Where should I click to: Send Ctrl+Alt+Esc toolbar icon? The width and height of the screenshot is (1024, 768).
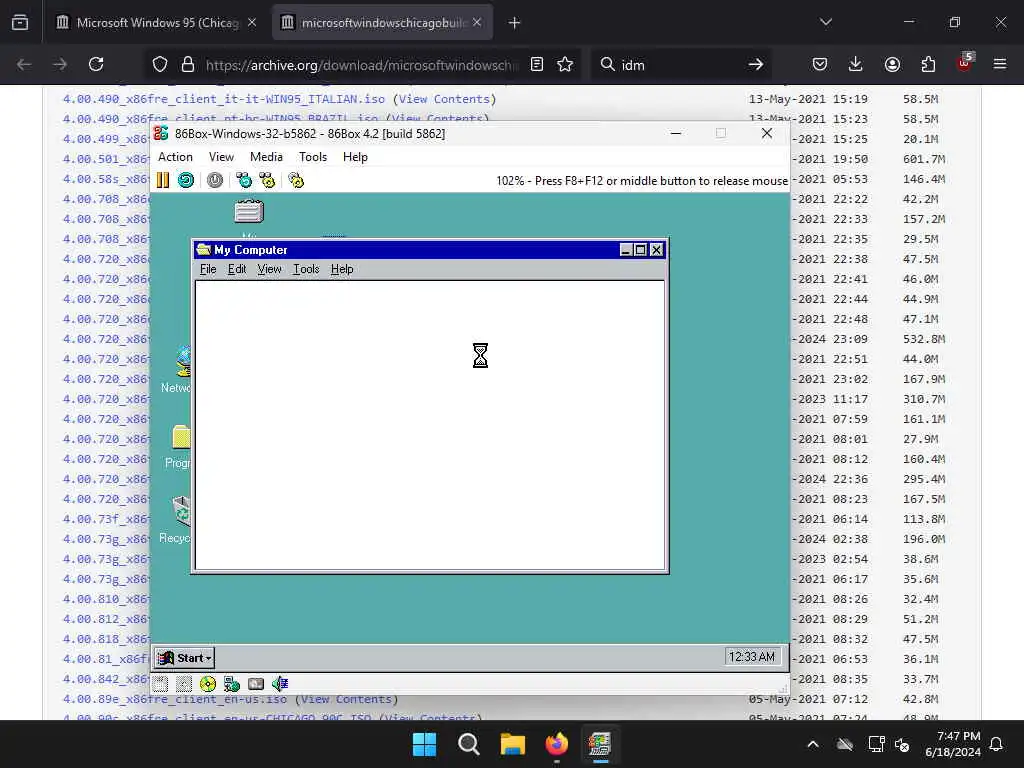[267, 180]
